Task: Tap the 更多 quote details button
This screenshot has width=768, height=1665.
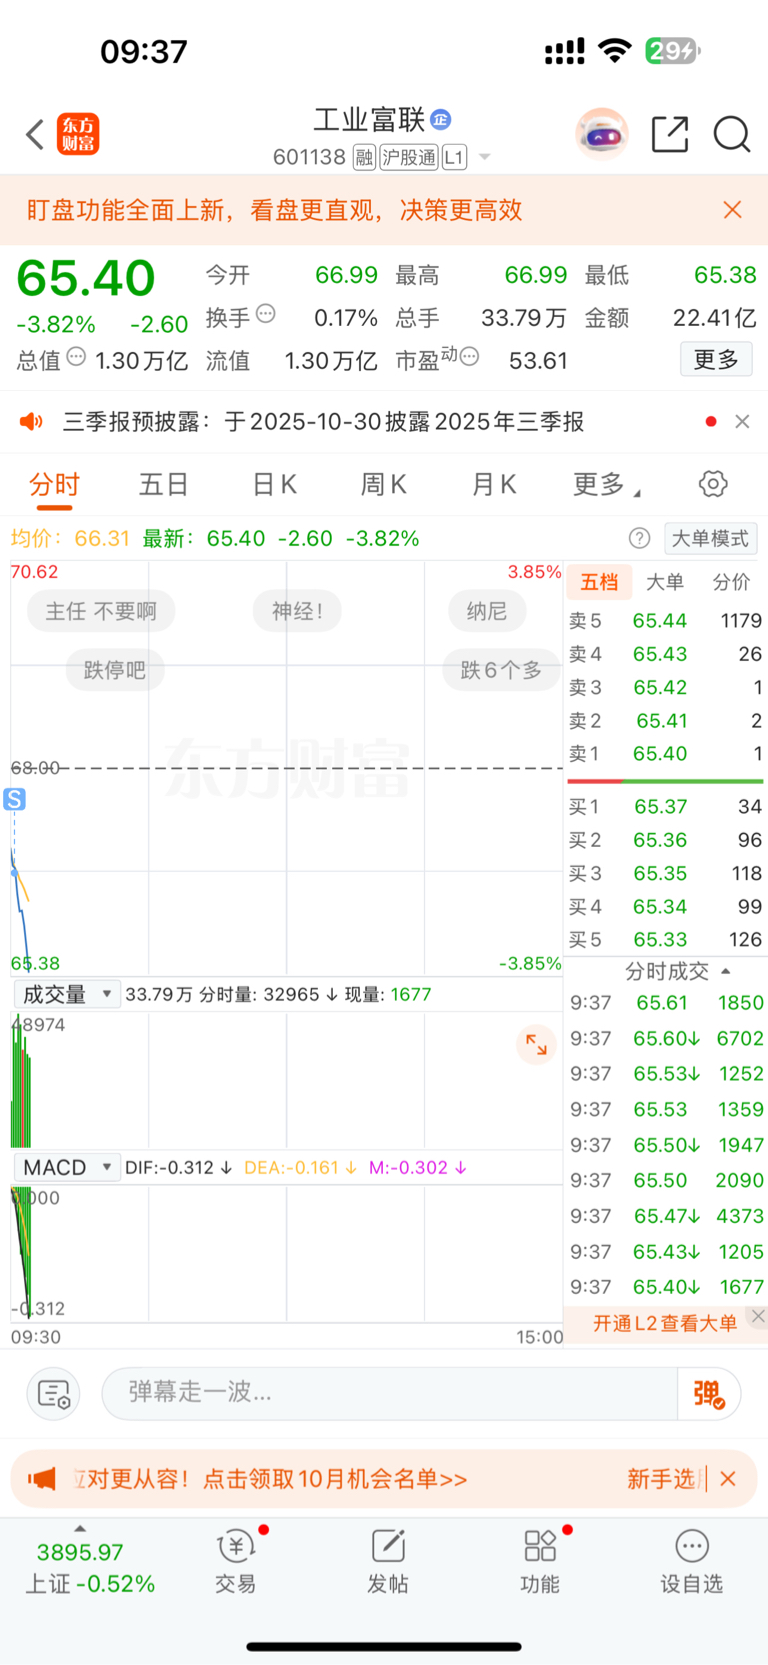Action: 716,360
